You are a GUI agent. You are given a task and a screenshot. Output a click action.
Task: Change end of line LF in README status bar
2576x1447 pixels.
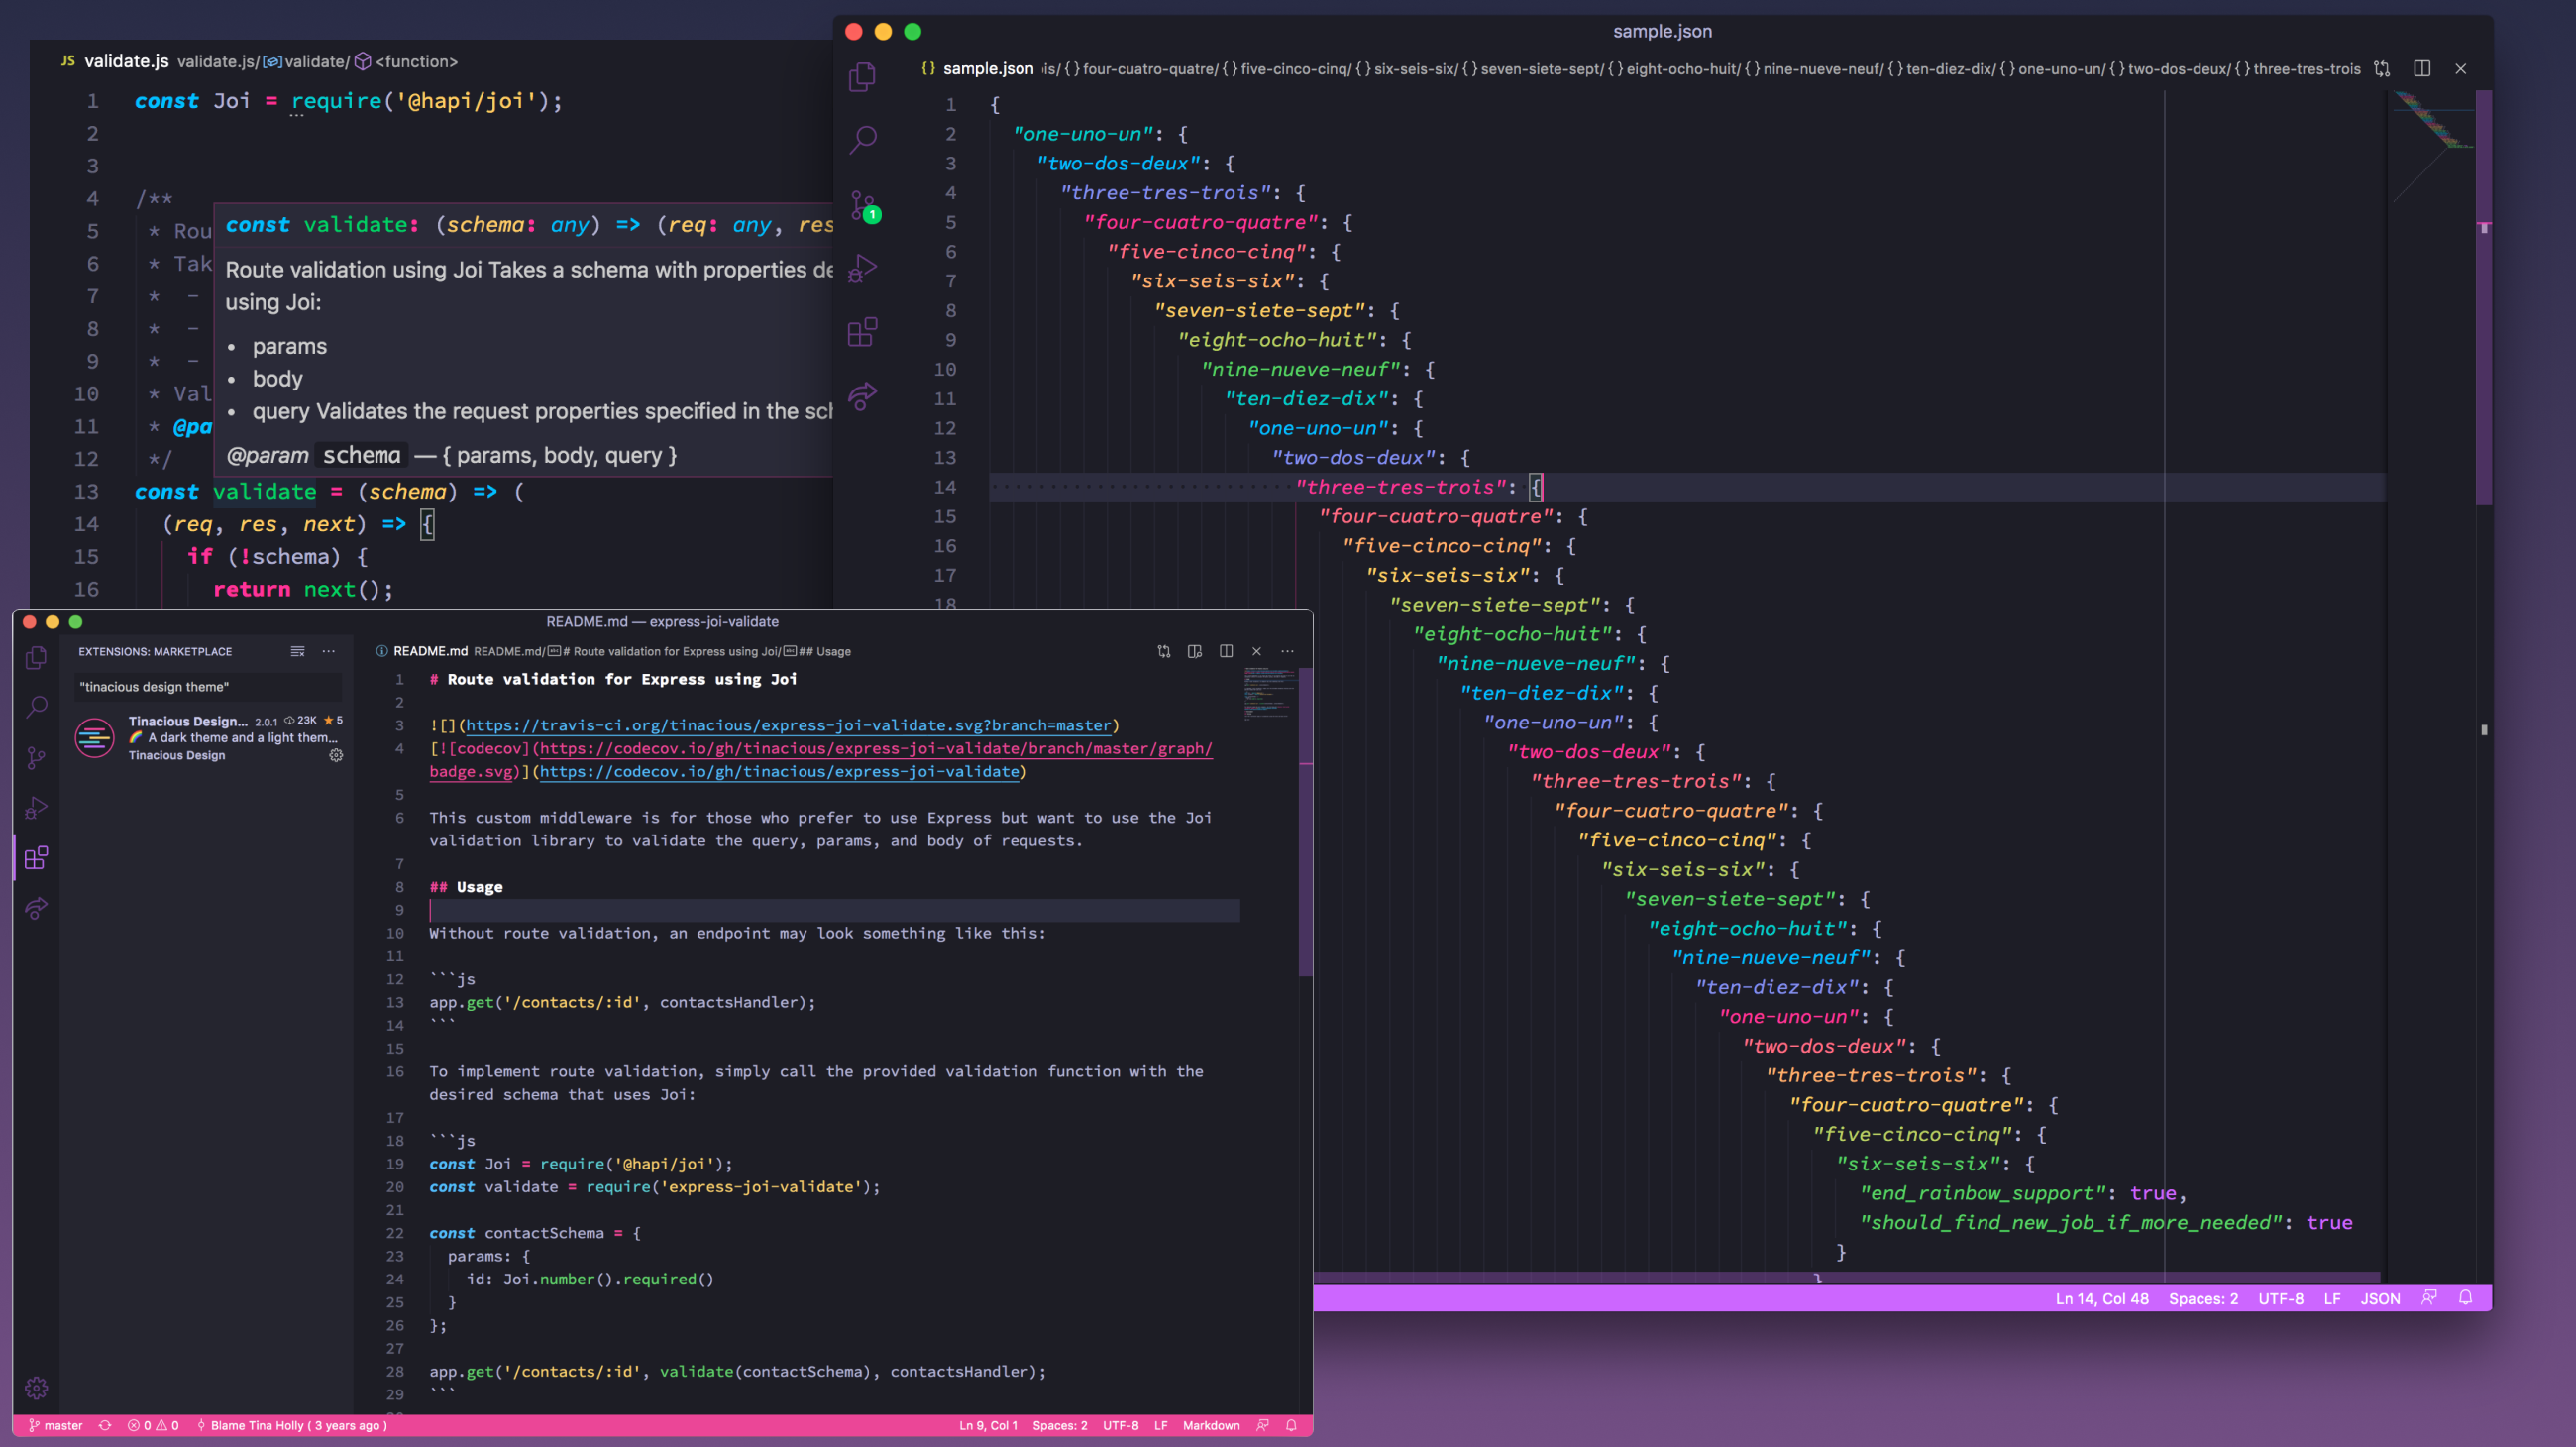tap(1160, 1426)
